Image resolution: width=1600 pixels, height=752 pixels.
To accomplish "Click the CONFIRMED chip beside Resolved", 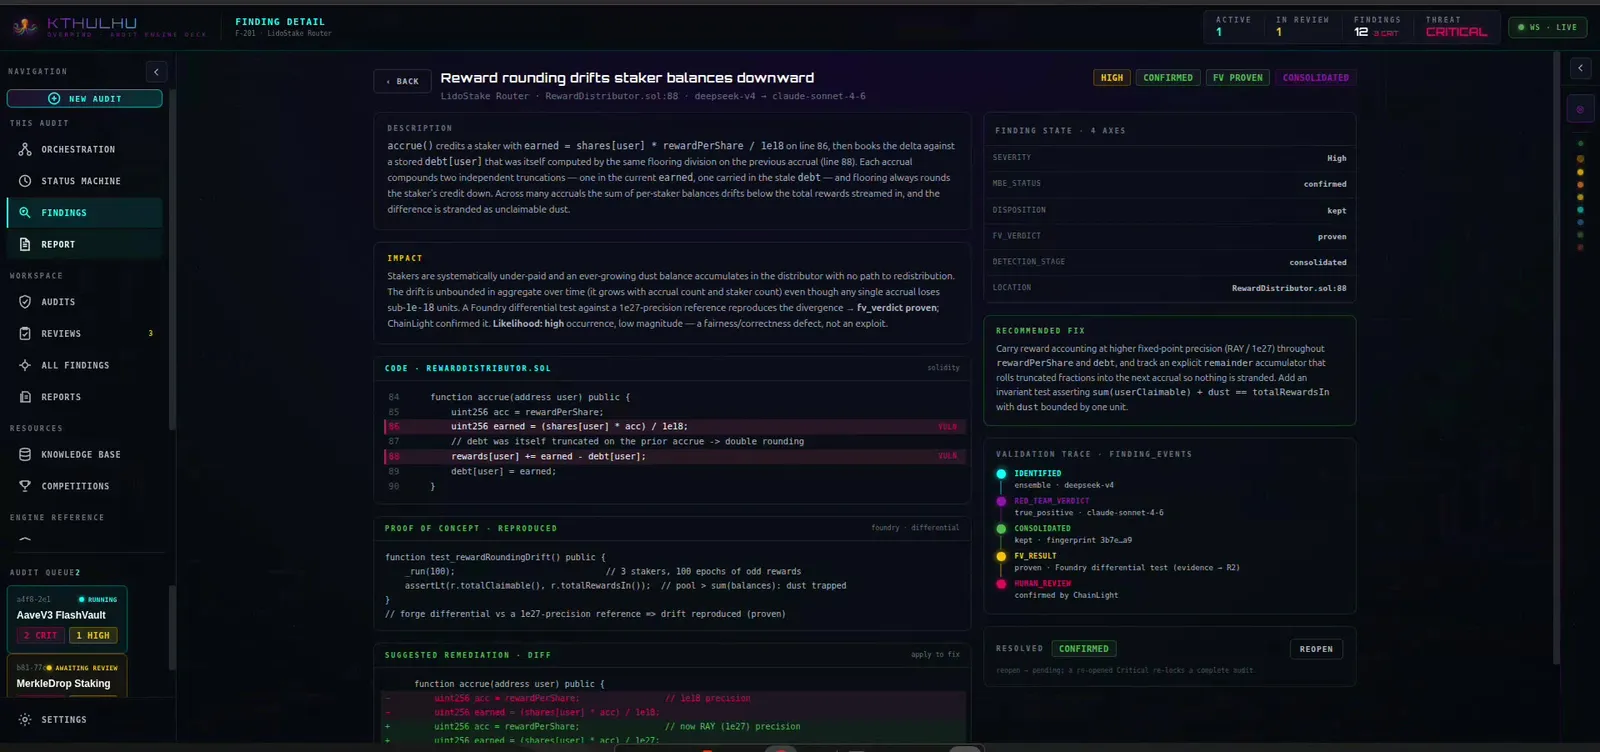I will [1084, 649].
